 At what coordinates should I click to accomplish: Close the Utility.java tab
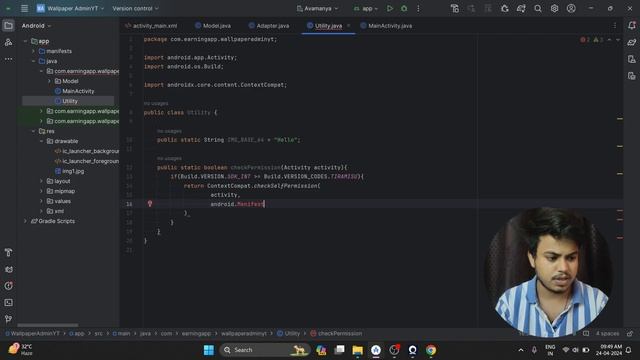point(349,26)
